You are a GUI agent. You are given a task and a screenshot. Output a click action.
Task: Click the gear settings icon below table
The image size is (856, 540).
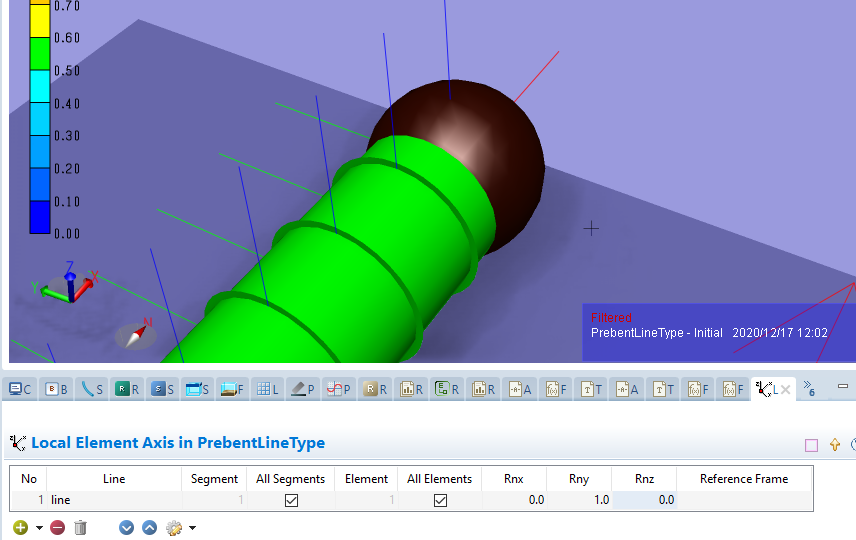tap(175, 527)
